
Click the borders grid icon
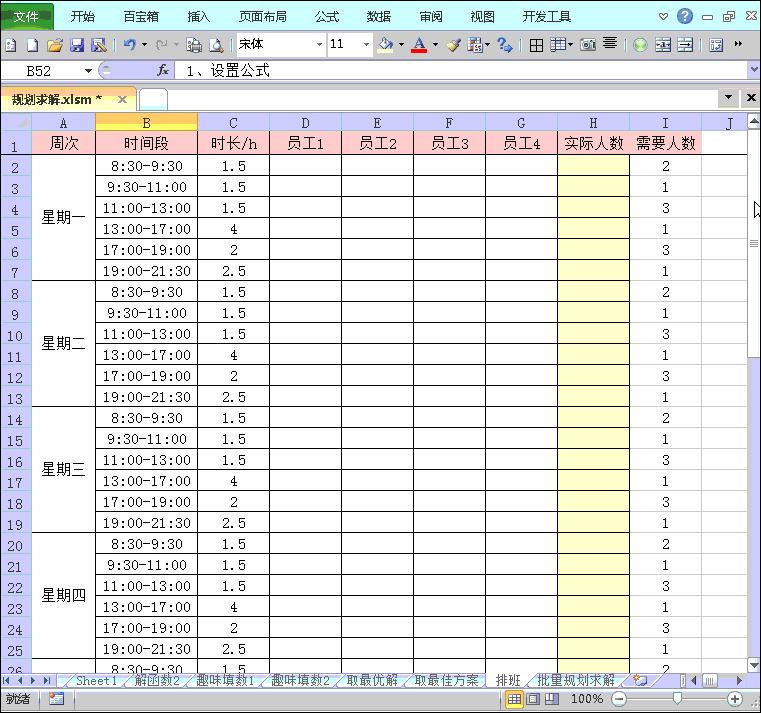click(x=536, y=45)
